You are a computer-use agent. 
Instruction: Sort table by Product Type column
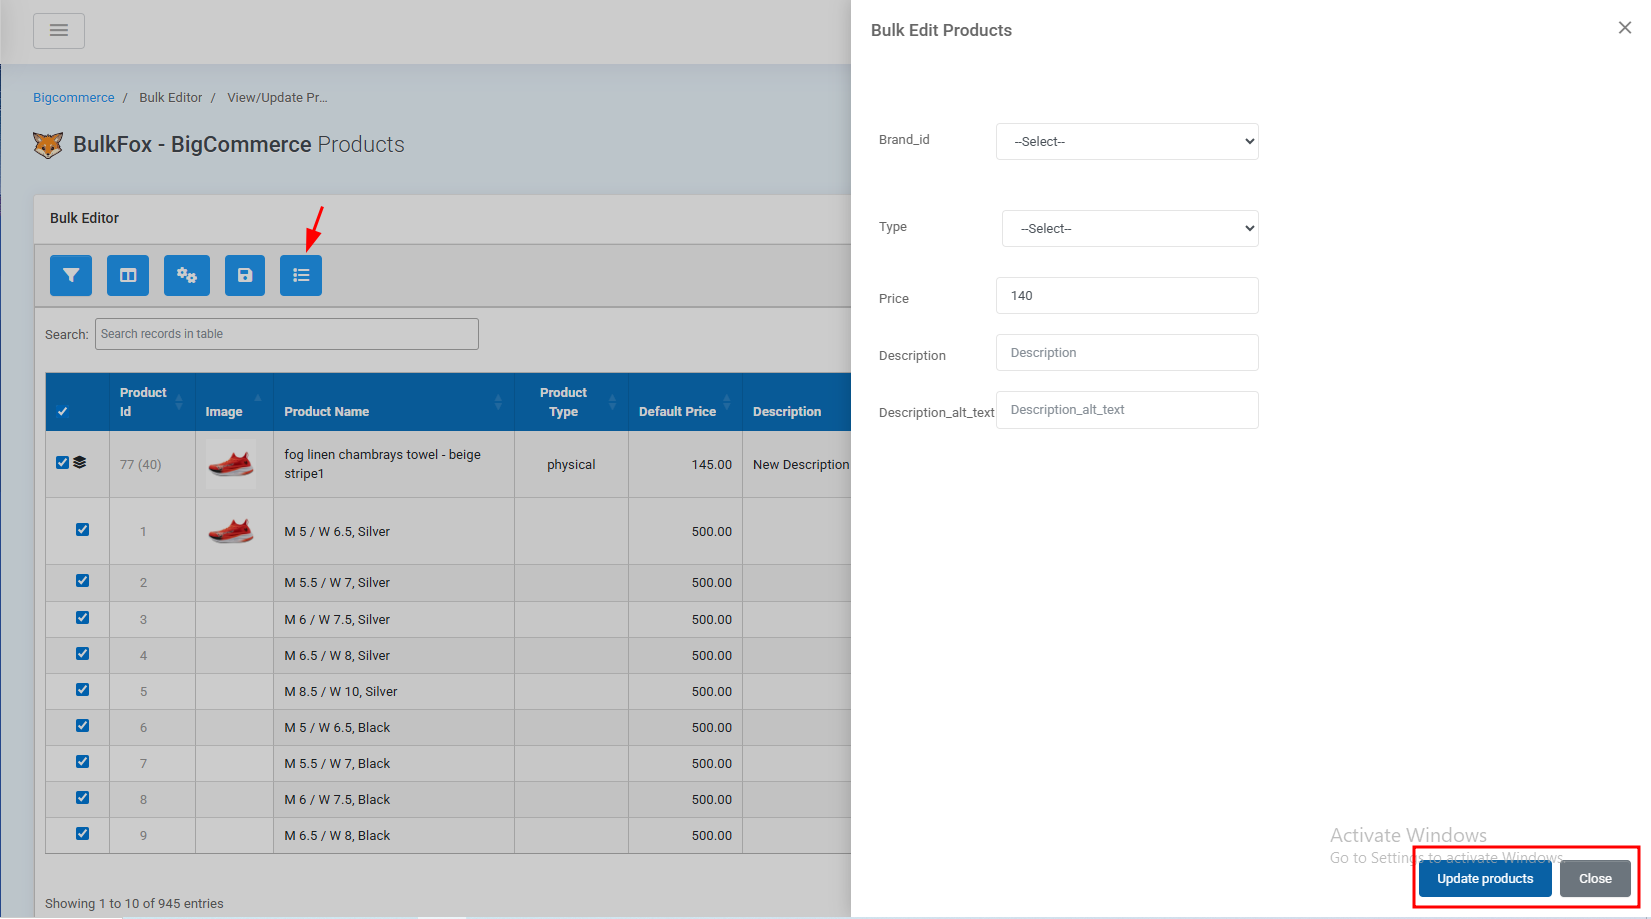571,402
